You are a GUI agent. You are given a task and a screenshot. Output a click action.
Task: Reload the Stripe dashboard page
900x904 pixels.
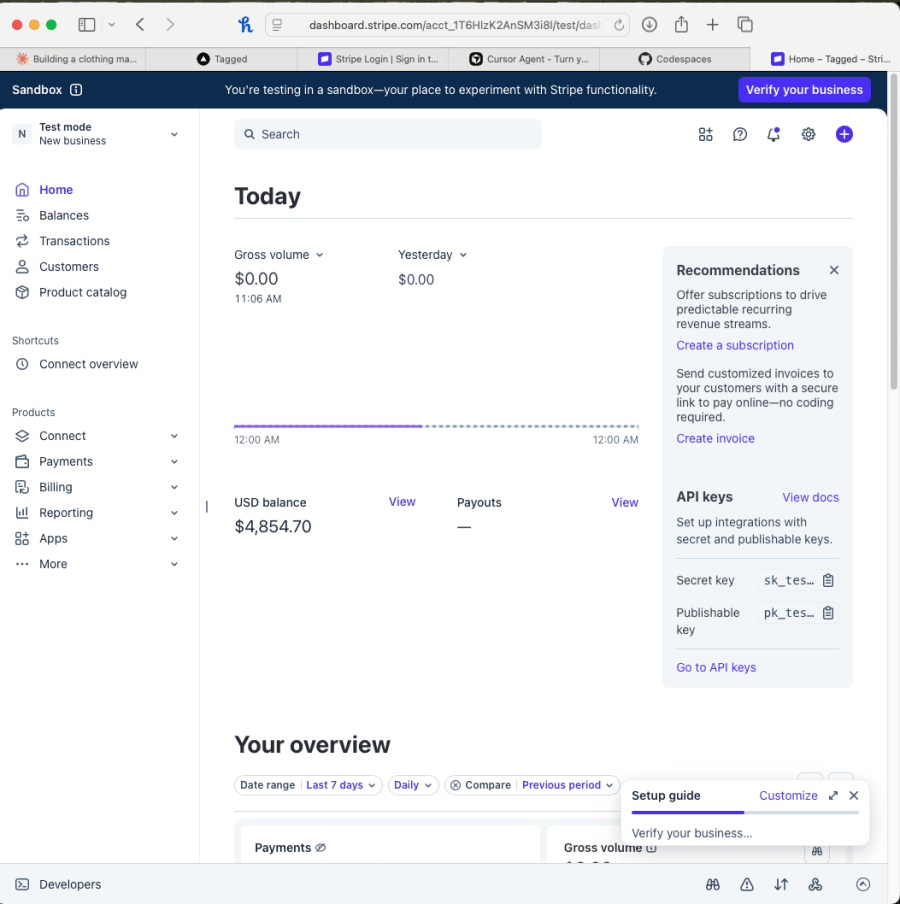[x=619, y=25]
